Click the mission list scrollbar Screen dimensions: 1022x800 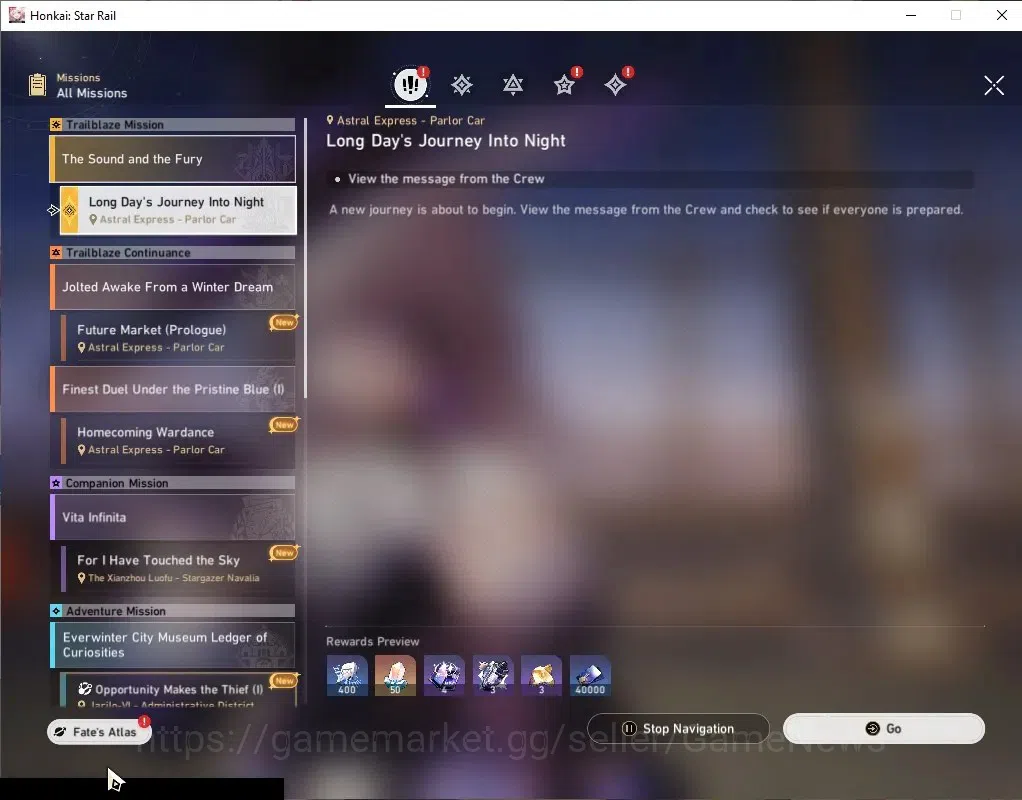click(x=305, y=258)
